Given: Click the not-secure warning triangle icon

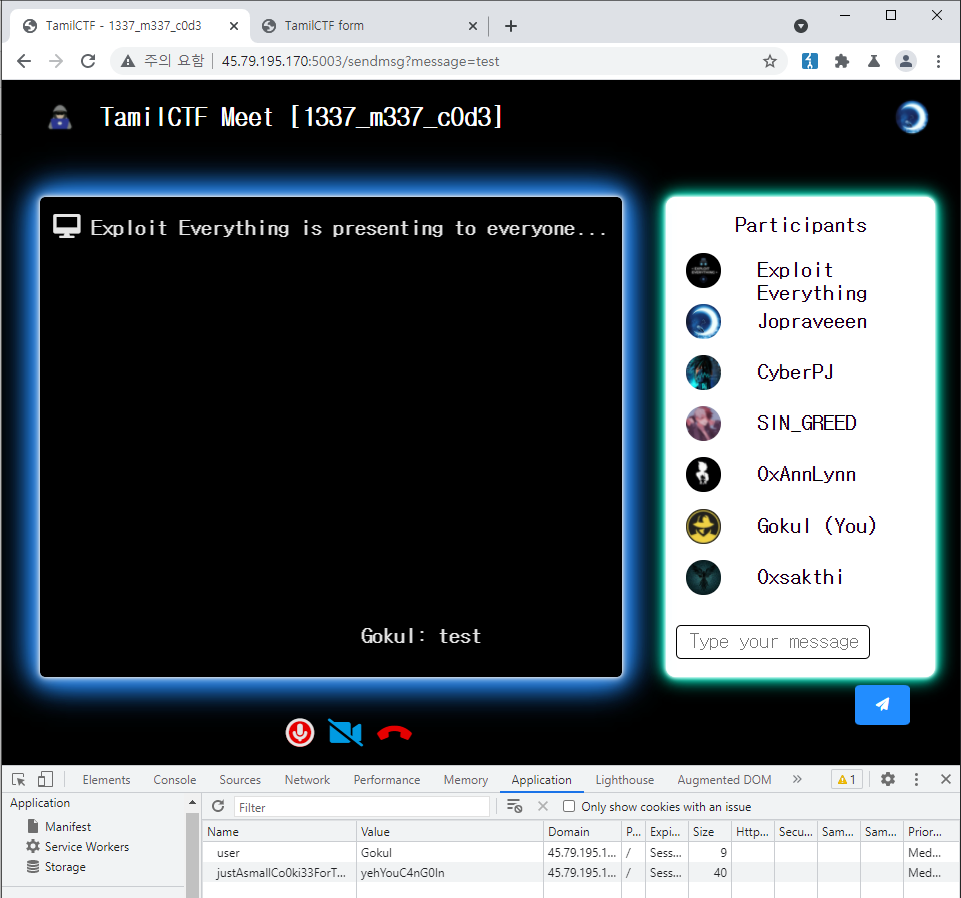Looking at the screenshot, I should point(127,61).
